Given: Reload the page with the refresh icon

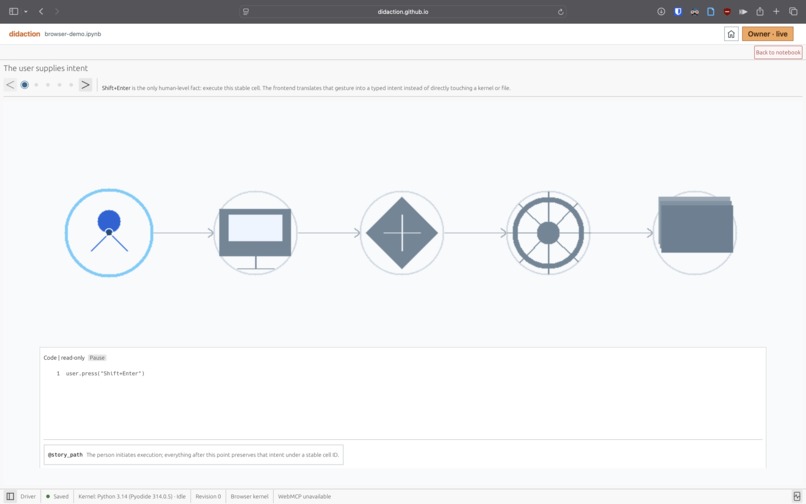Looking at the screenshot, I should [560, 12].
